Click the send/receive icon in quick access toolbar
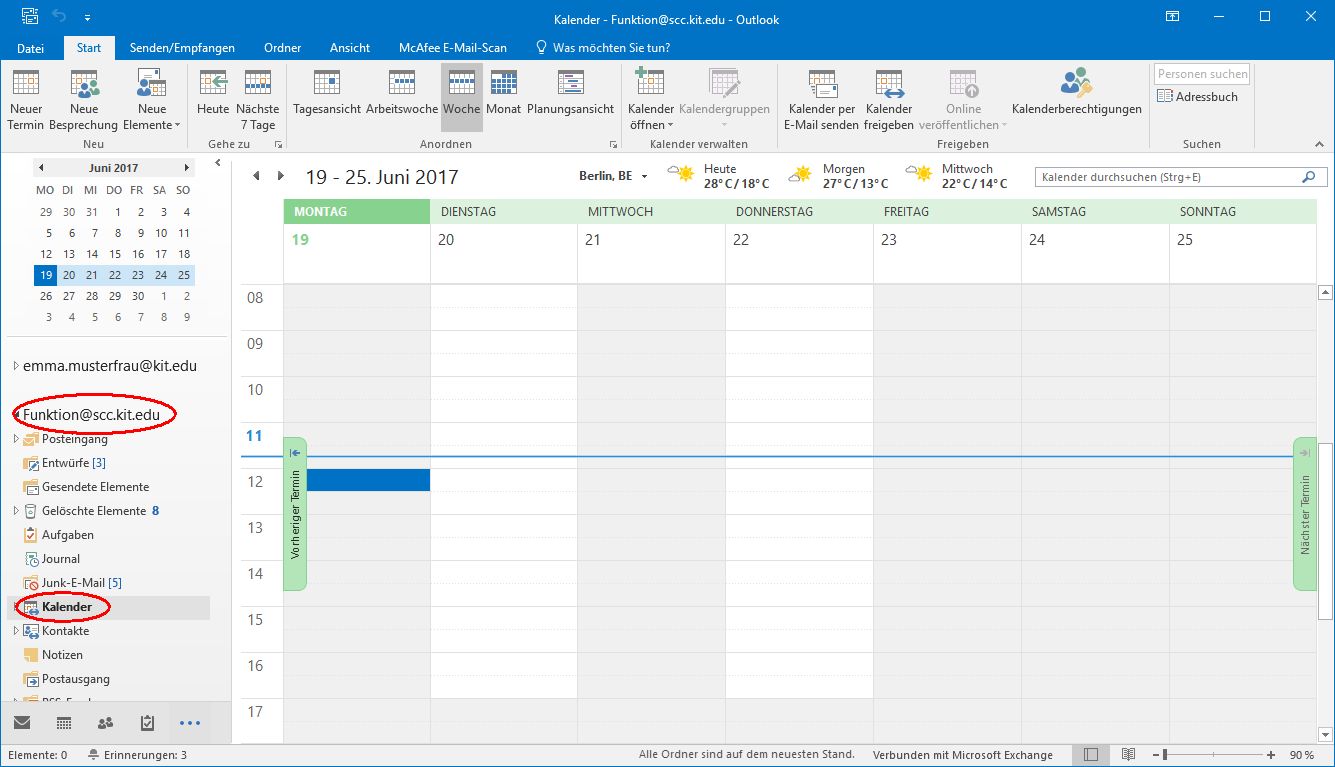The image size is (1335, 767). point(29,17)
